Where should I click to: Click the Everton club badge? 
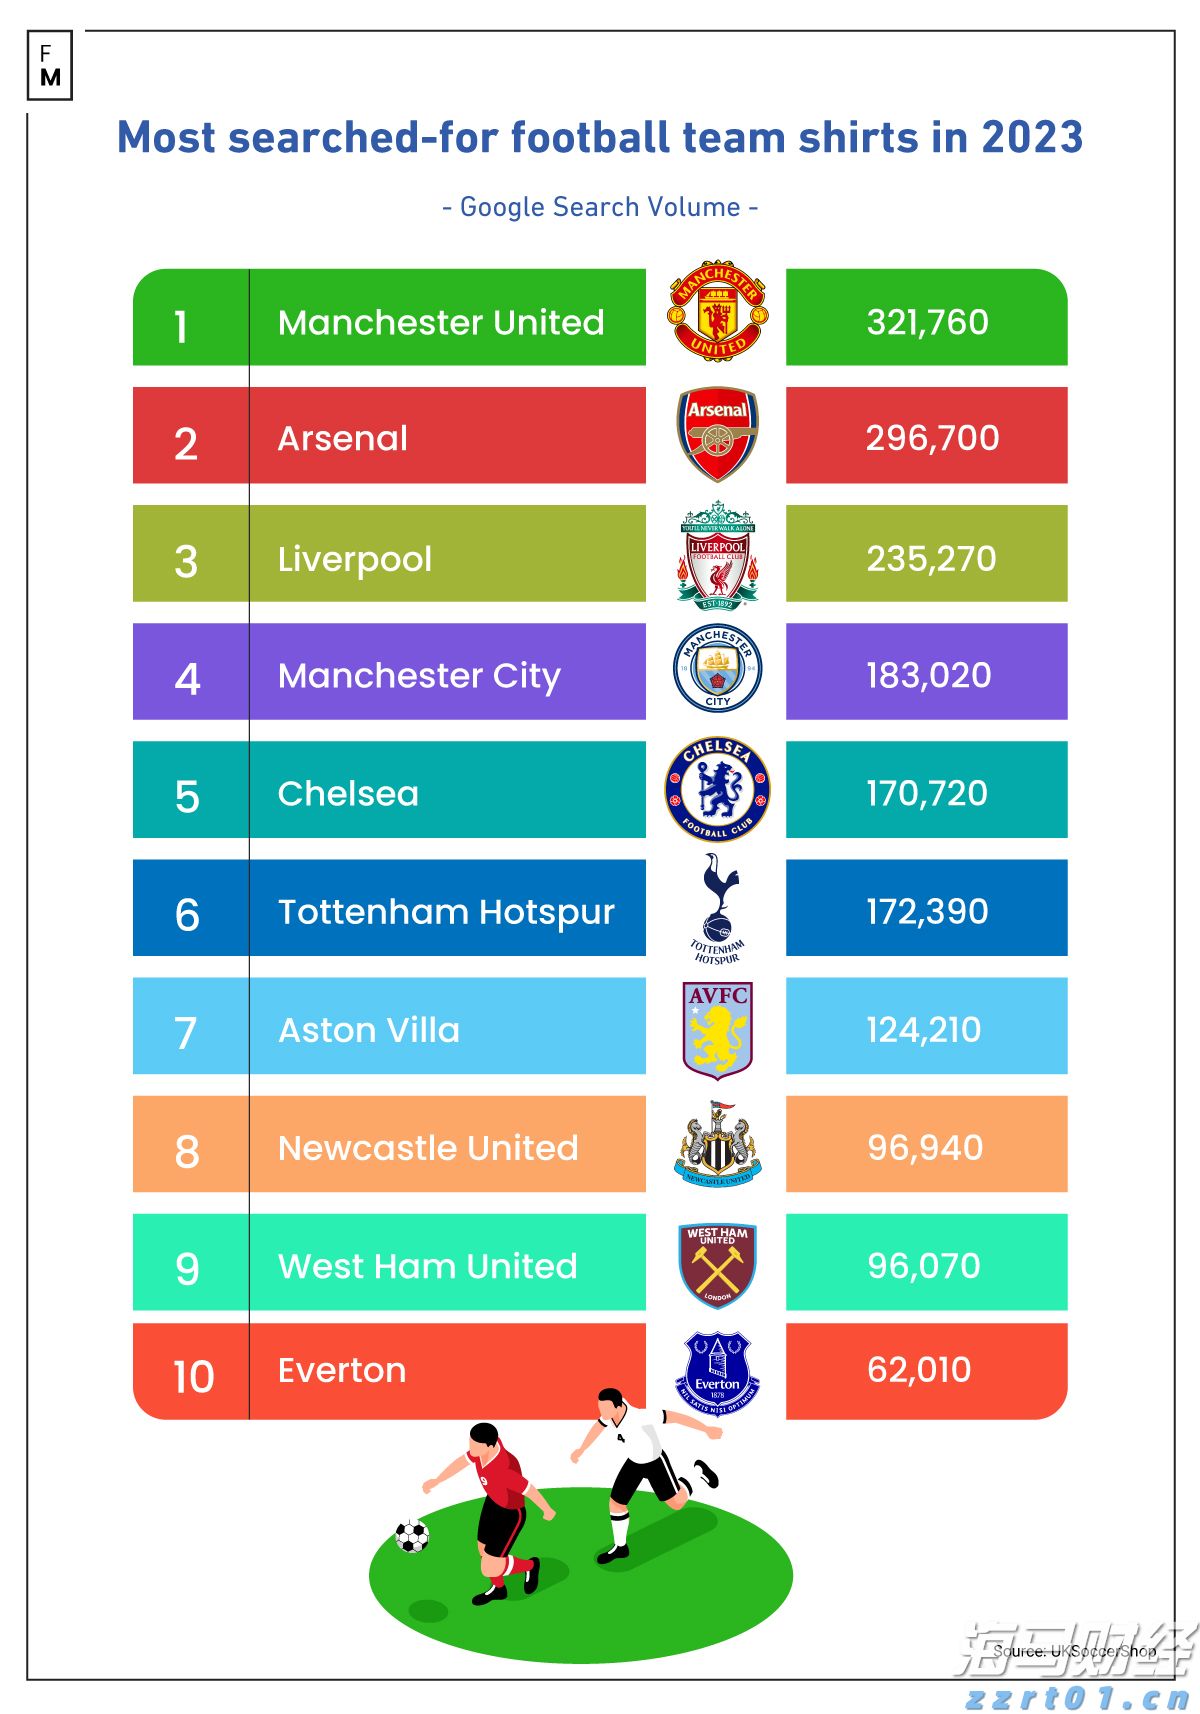pyautogui.click(x=717, y=1372)
